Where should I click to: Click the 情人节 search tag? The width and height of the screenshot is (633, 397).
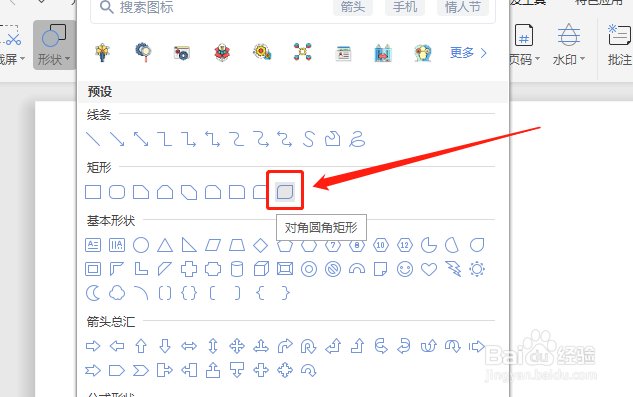pyautogui.click(x=463, y=7)
